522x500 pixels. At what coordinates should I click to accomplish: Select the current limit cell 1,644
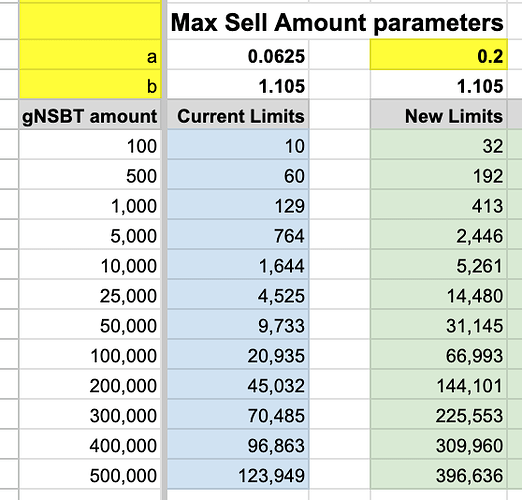pos(238,264)
